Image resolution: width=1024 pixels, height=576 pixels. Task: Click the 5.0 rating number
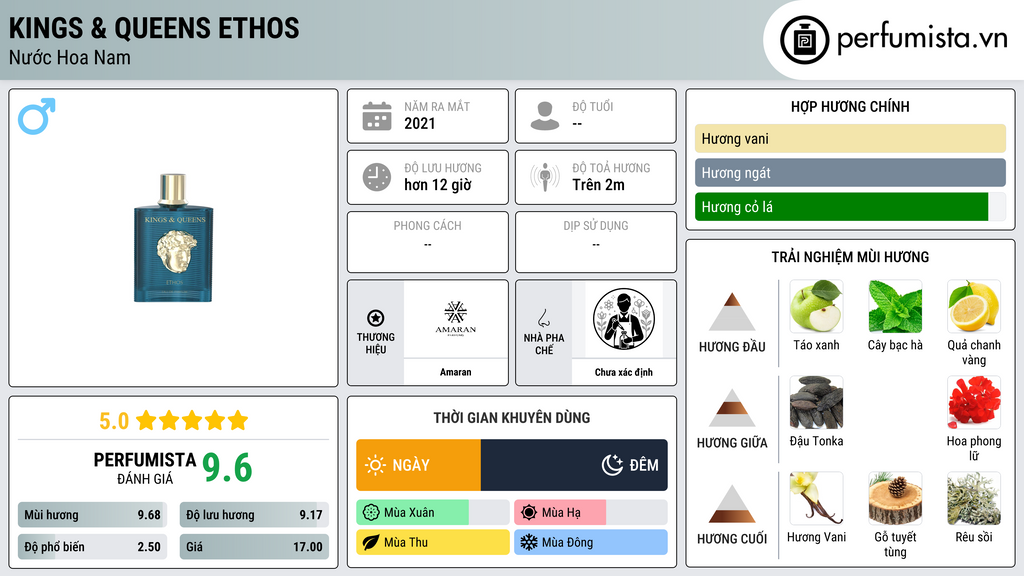tap(114, 421)
